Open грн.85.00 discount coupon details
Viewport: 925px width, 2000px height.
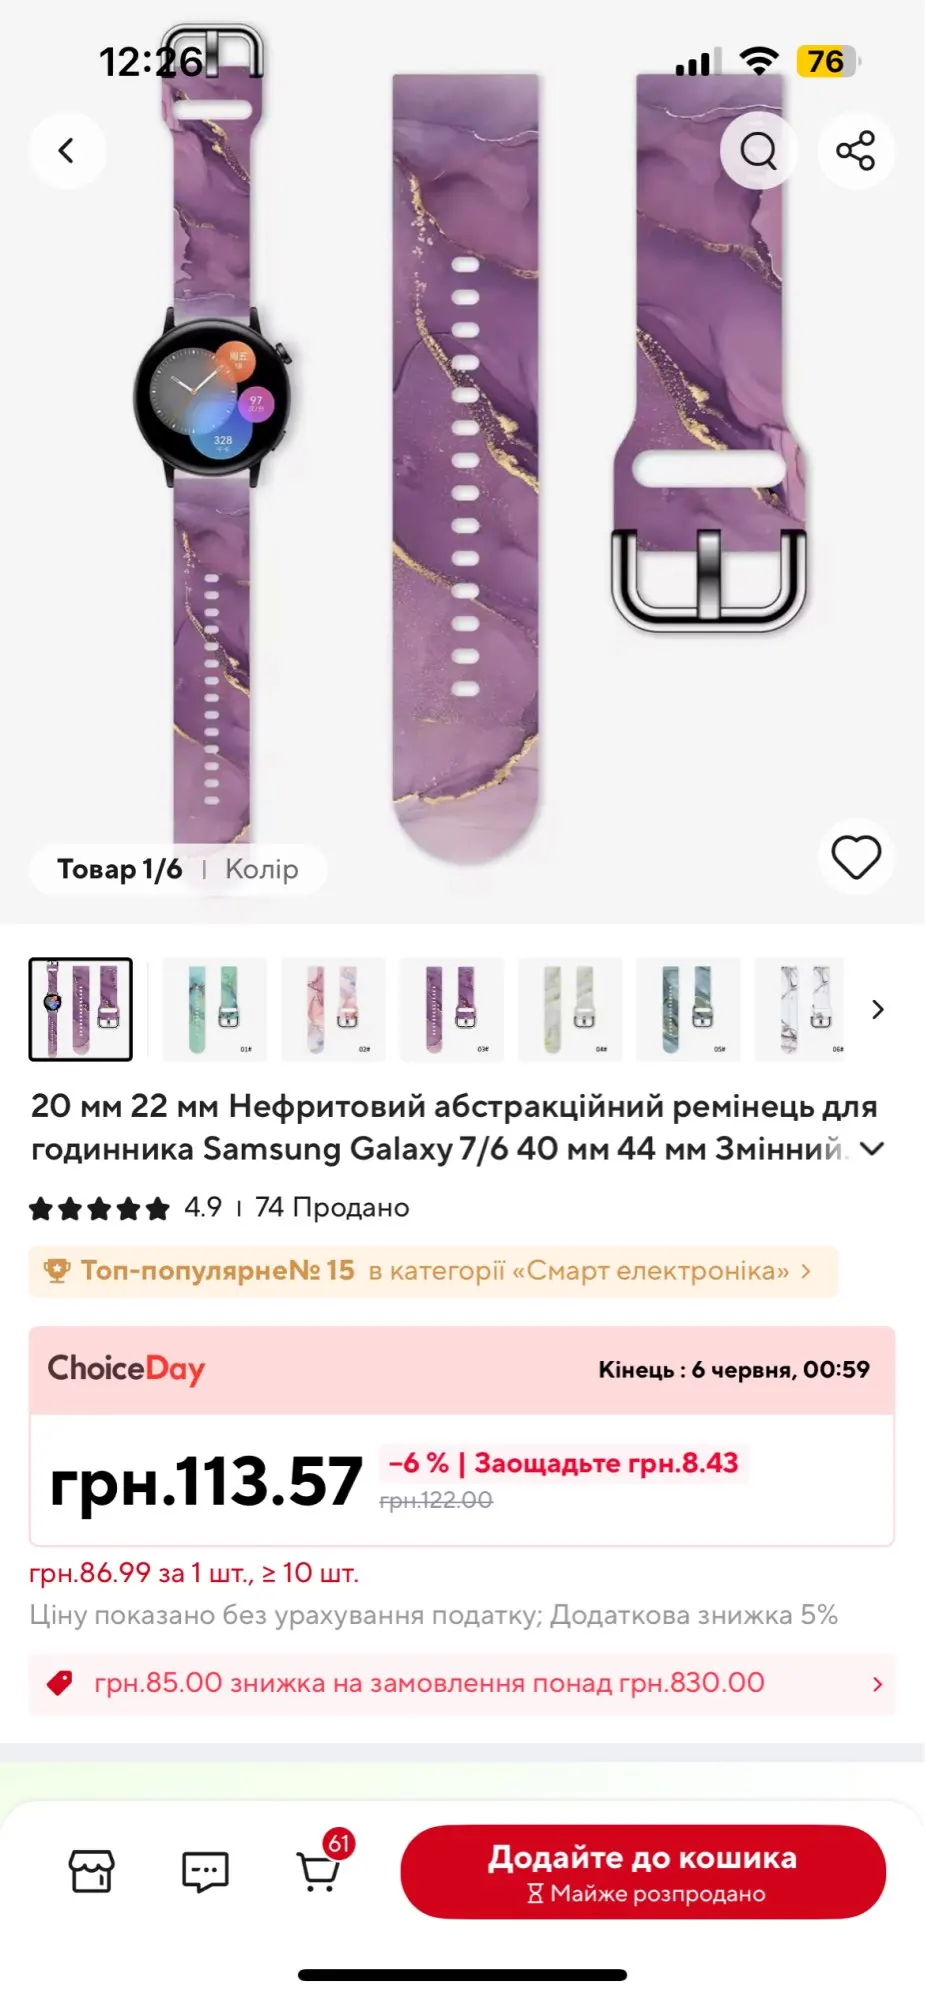(462, 1683)
